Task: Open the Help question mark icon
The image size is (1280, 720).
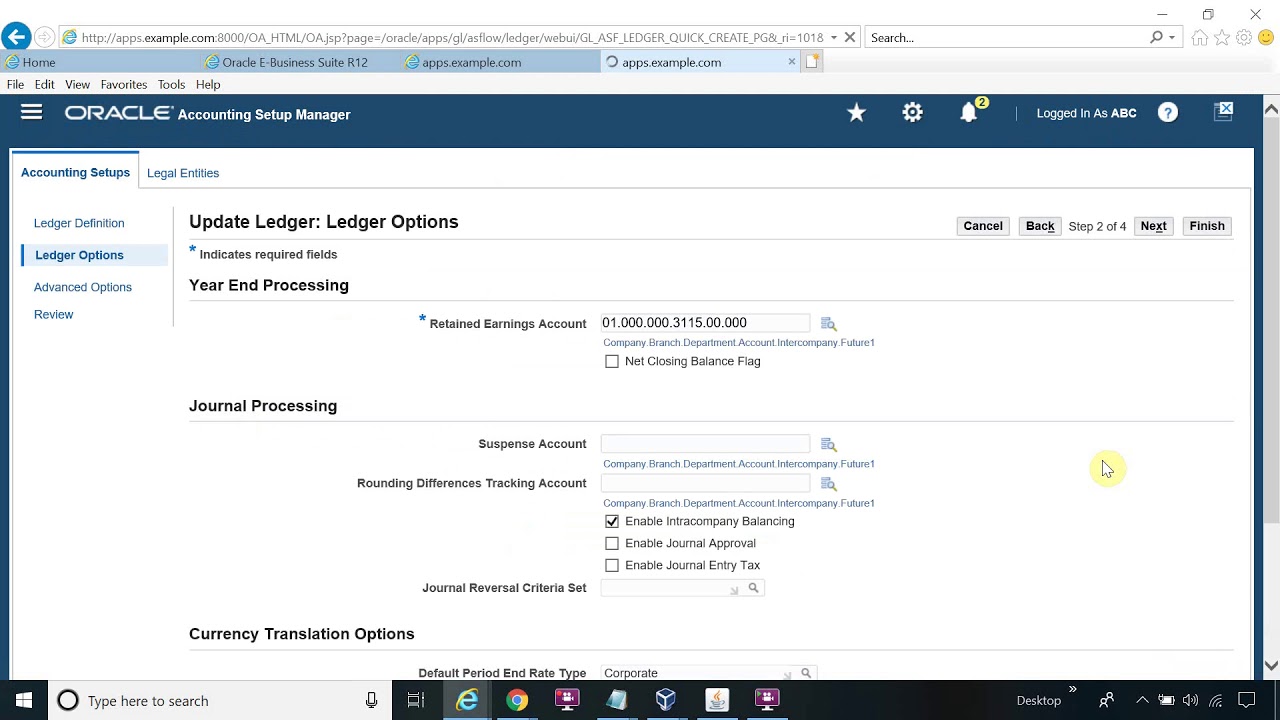Action: pyautogui.click(x=1168, y=113)
